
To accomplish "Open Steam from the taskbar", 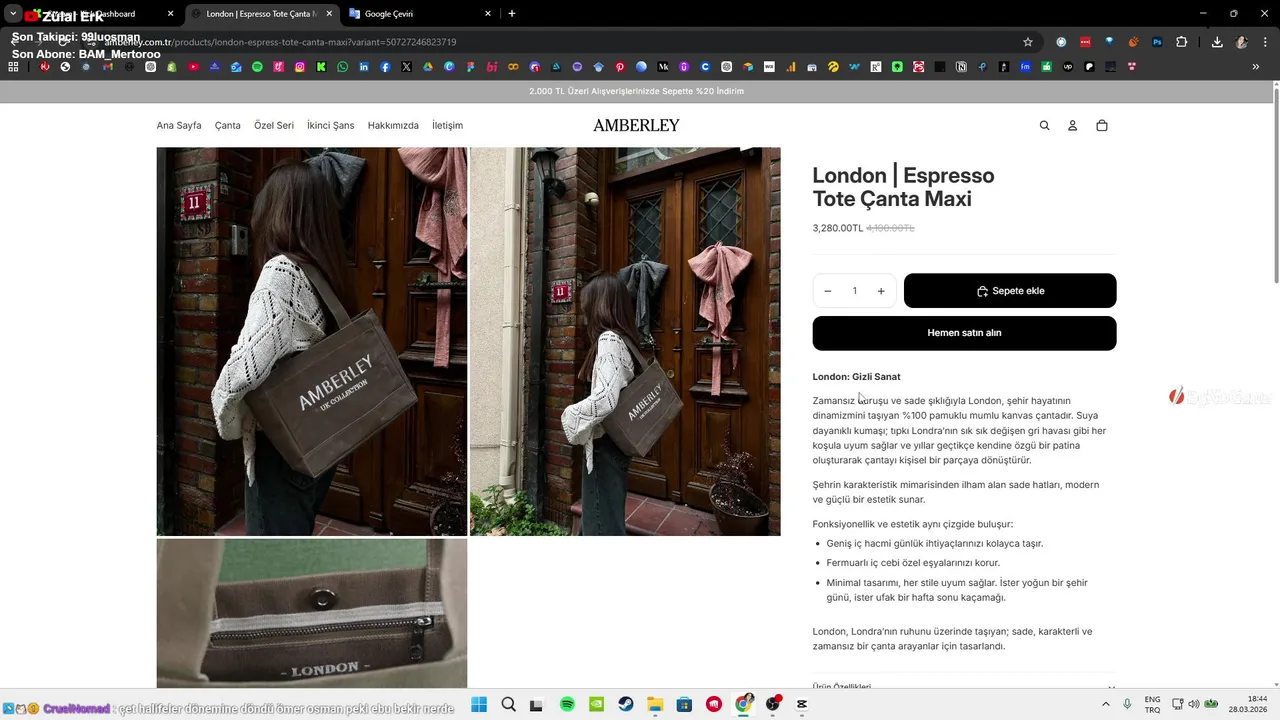I will 625,704.
